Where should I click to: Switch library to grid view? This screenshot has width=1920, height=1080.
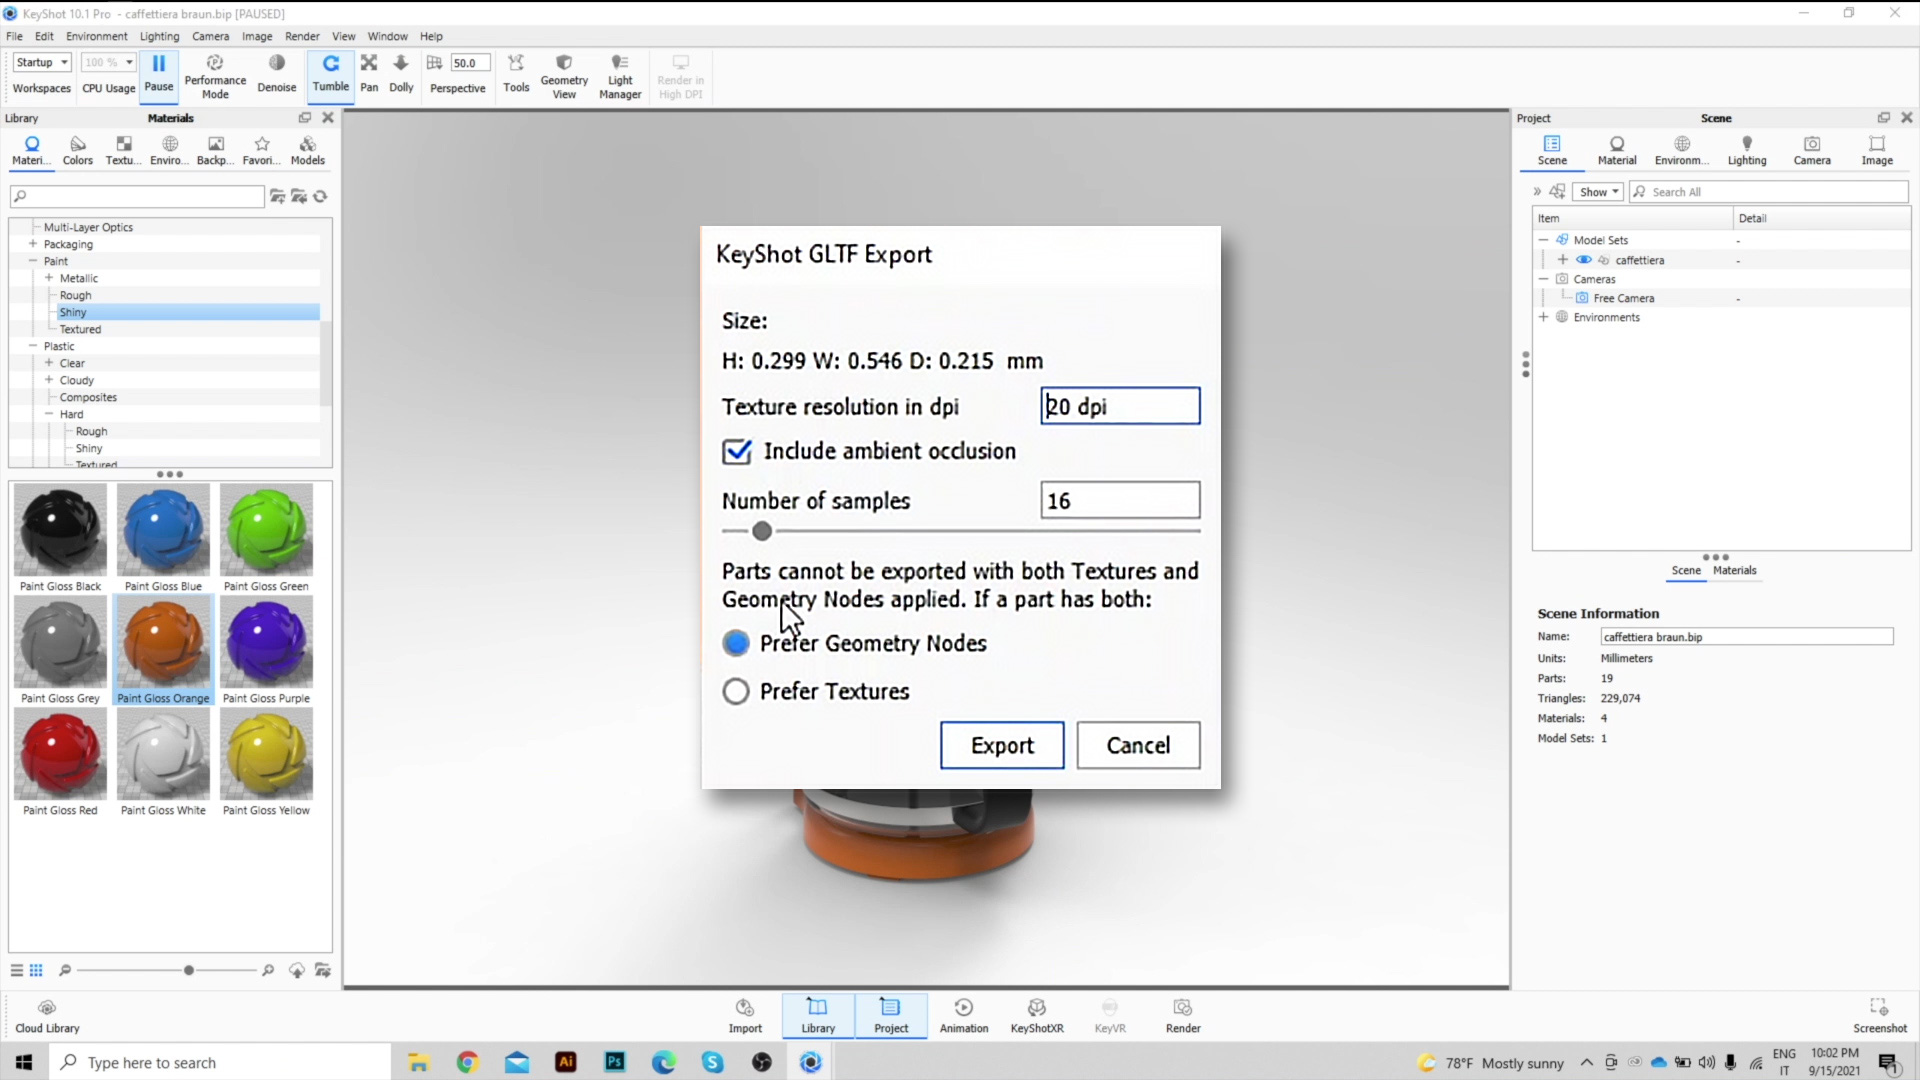(x=37, y=970)
